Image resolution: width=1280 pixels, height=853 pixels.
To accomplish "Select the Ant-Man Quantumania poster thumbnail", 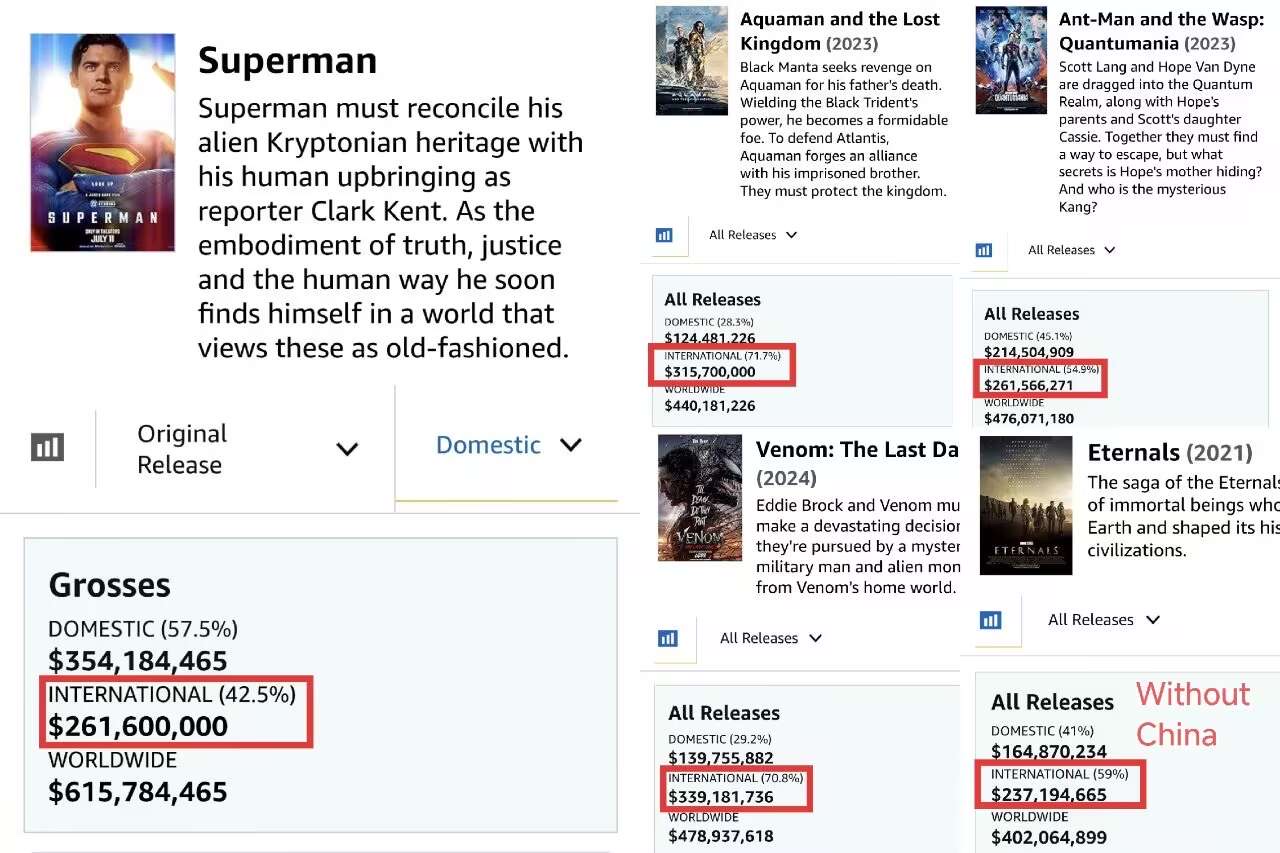I will pos(1011,61).
